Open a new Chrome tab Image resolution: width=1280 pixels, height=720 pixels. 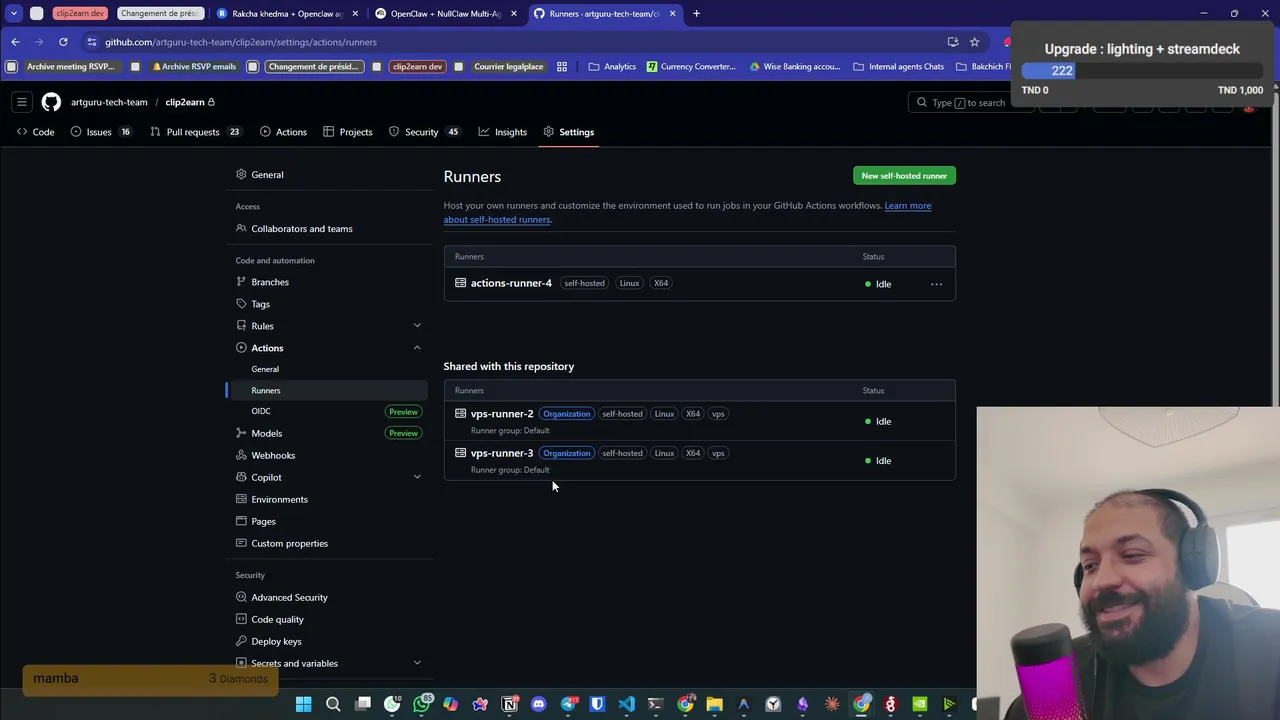click(x=696, y=14)
